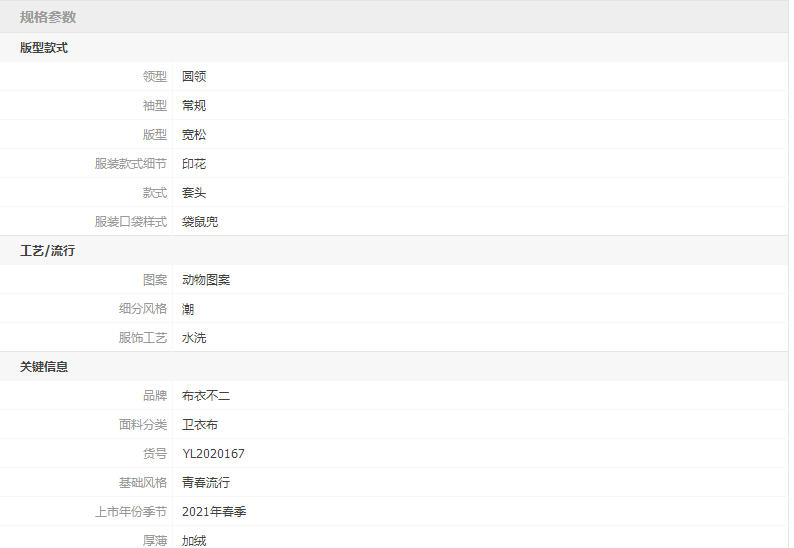The width and height of the screenshot is (794, 548).
Task: Open the 布衣不二 brand name
Action: [206, 395]
